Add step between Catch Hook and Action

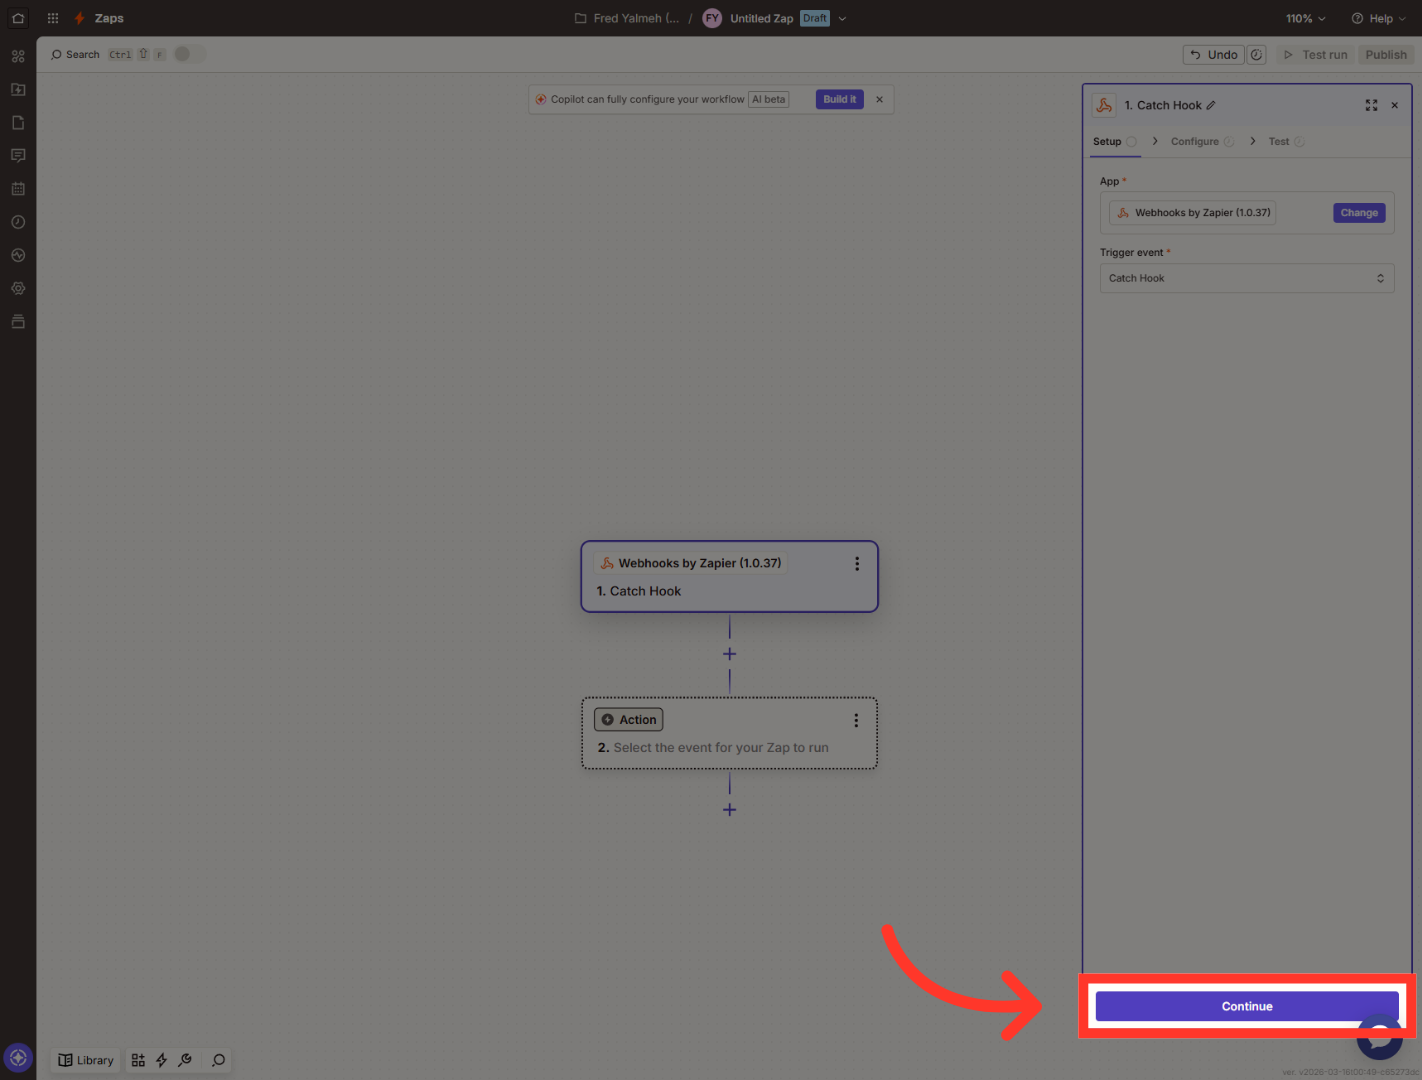click(729, 654)
